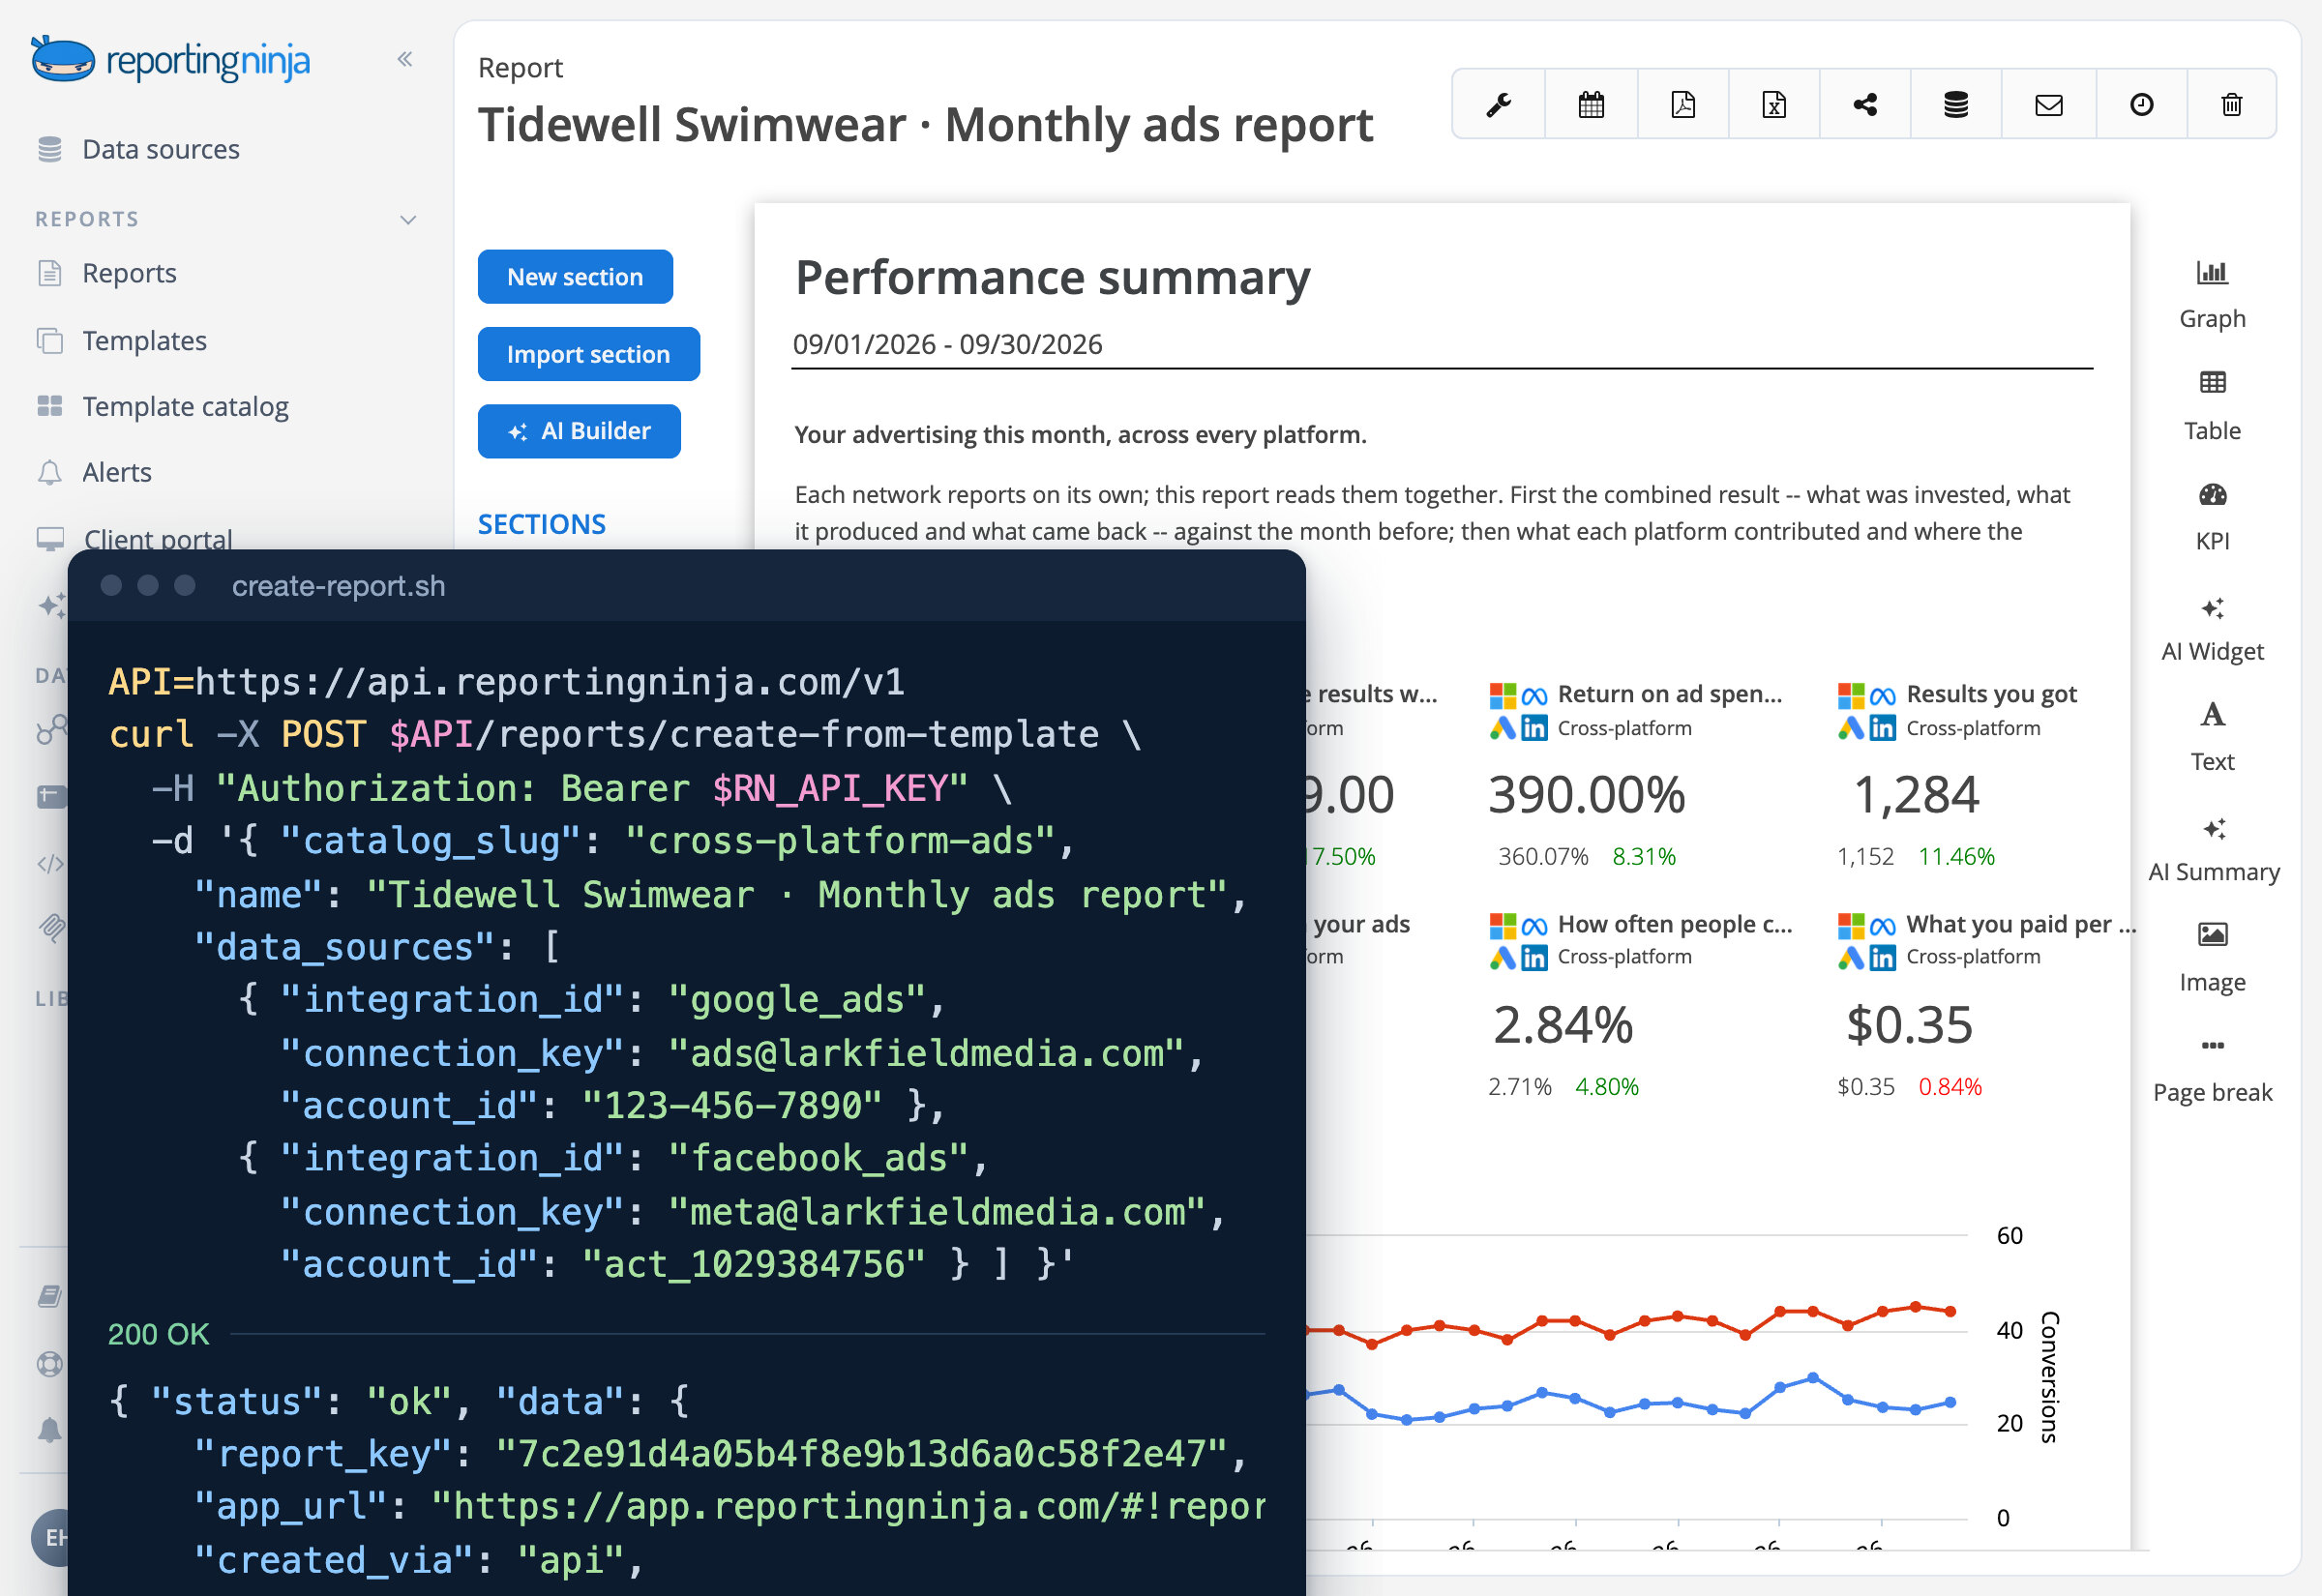Delete report with trash icon

tap(2232, 104)
